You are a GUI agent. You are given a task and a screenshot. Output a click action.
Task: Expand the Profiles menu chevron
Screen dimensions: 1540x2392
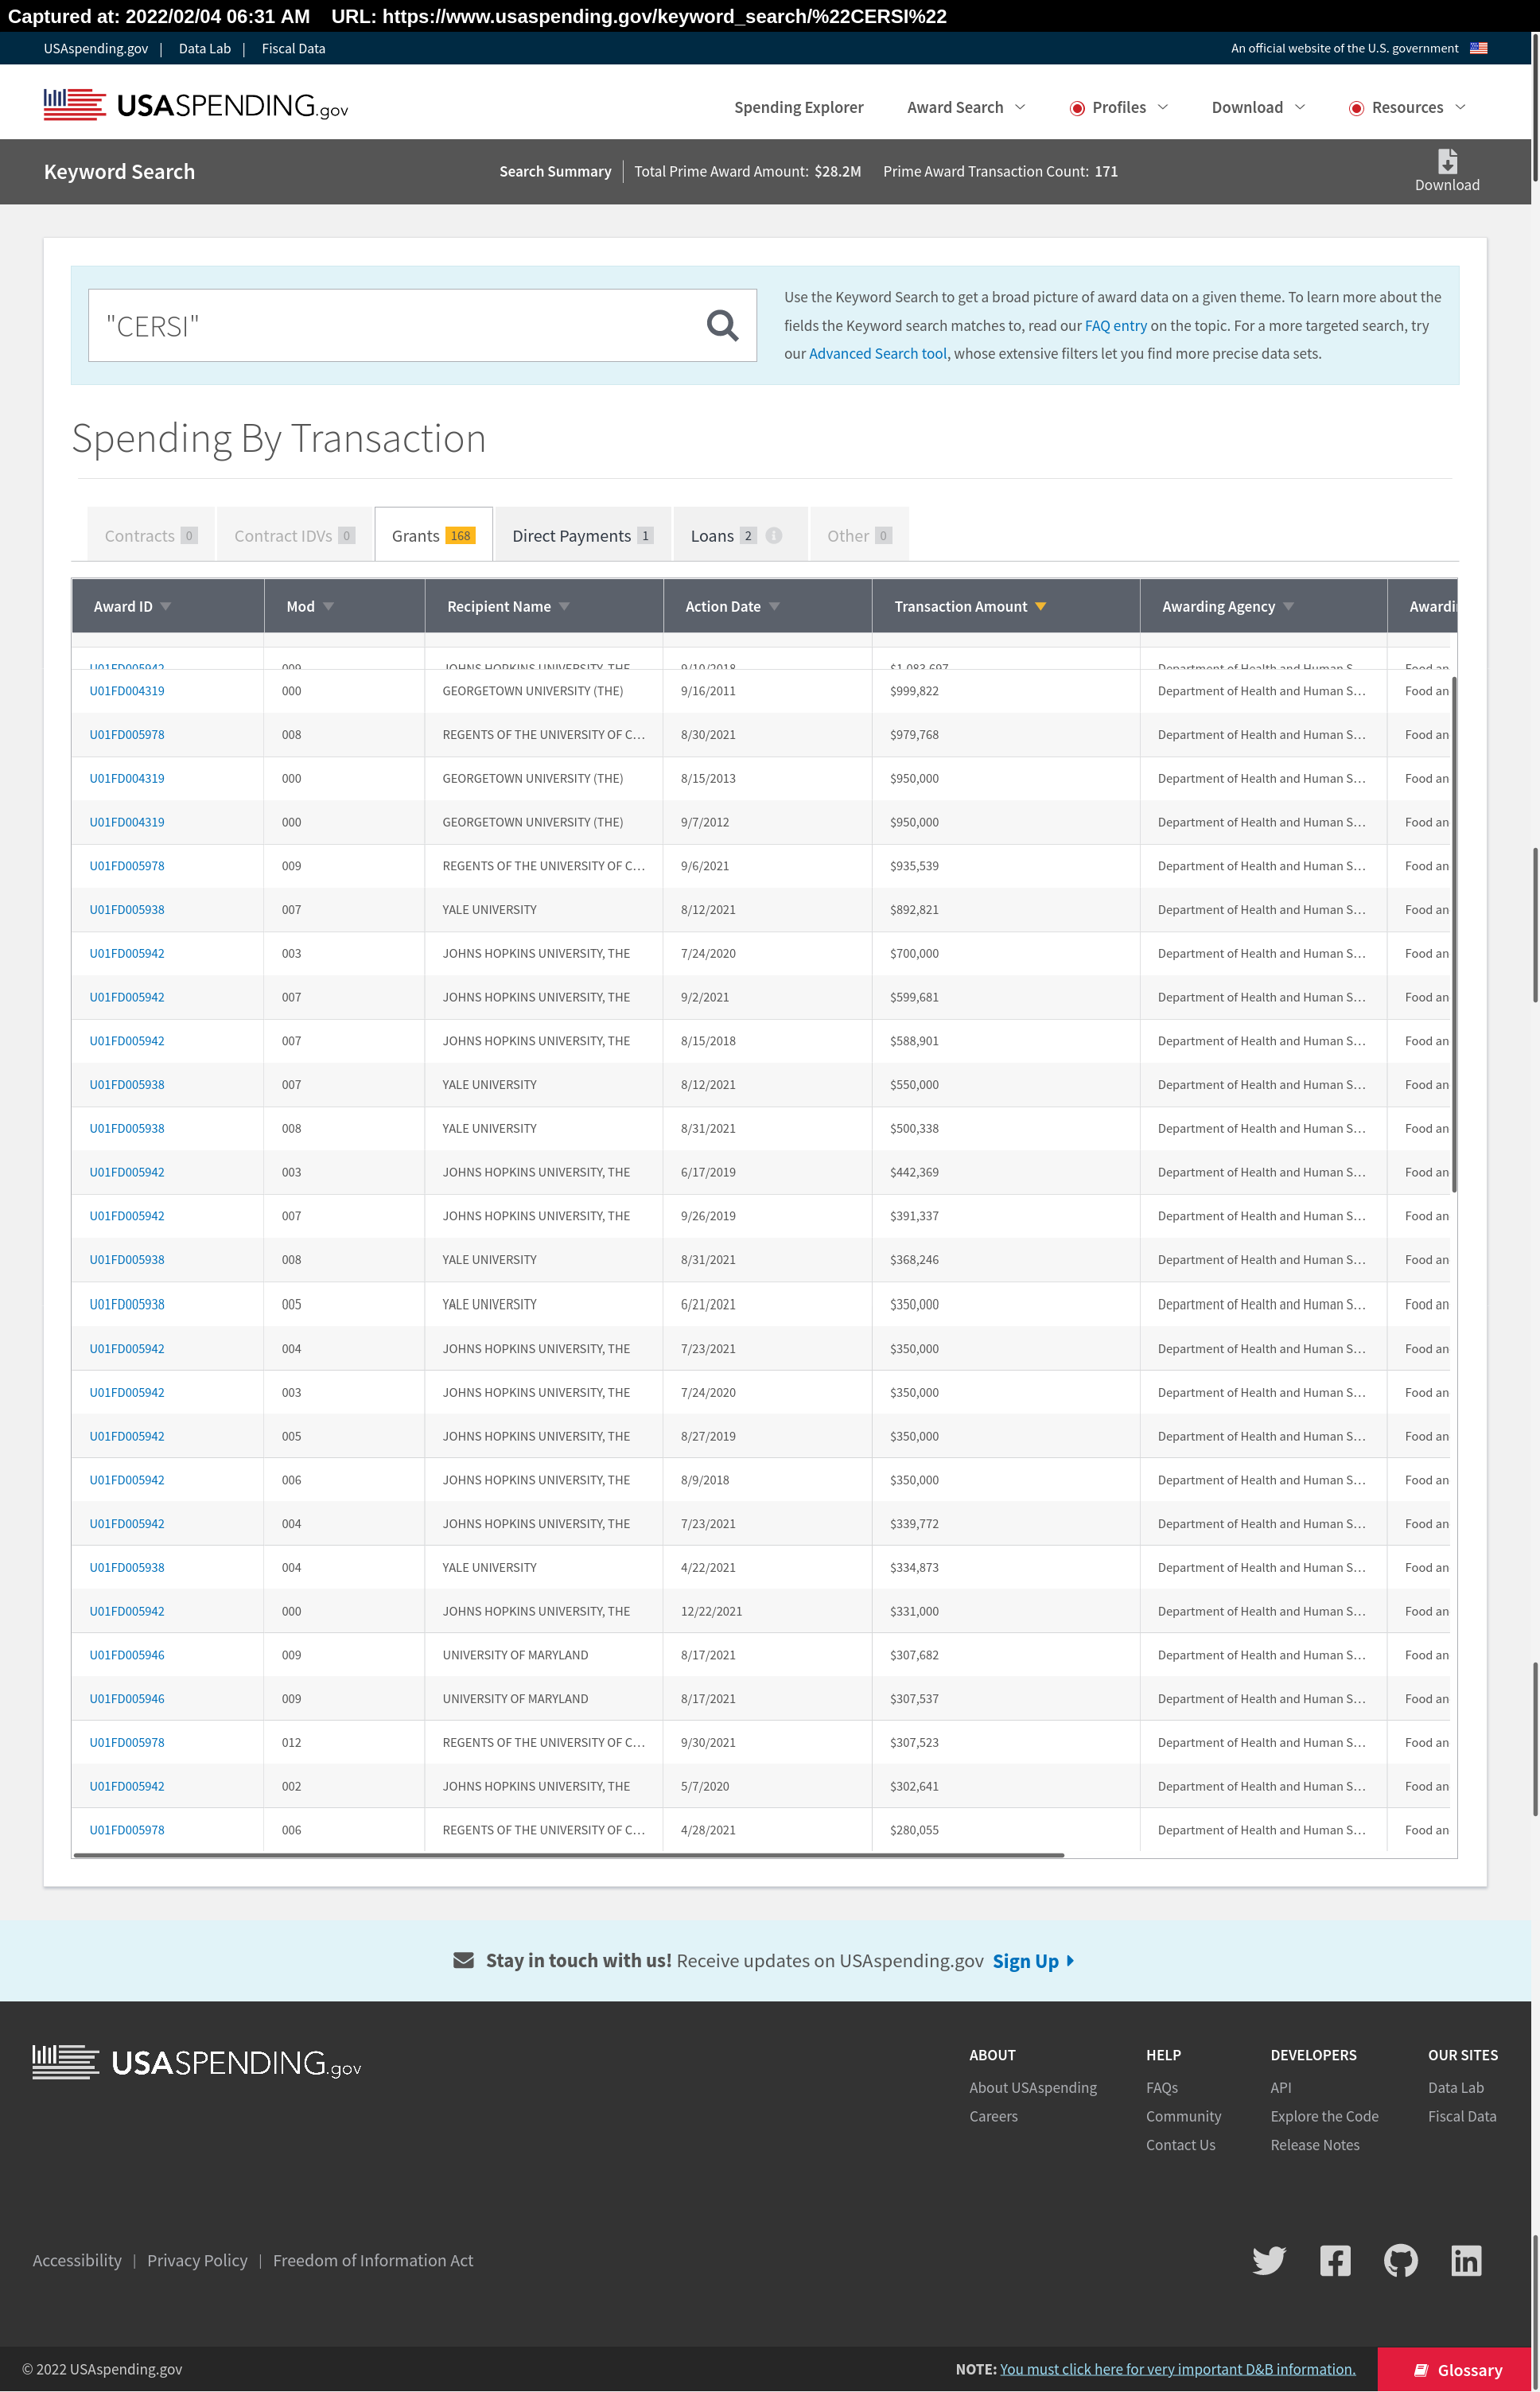tap(1162, 107)
